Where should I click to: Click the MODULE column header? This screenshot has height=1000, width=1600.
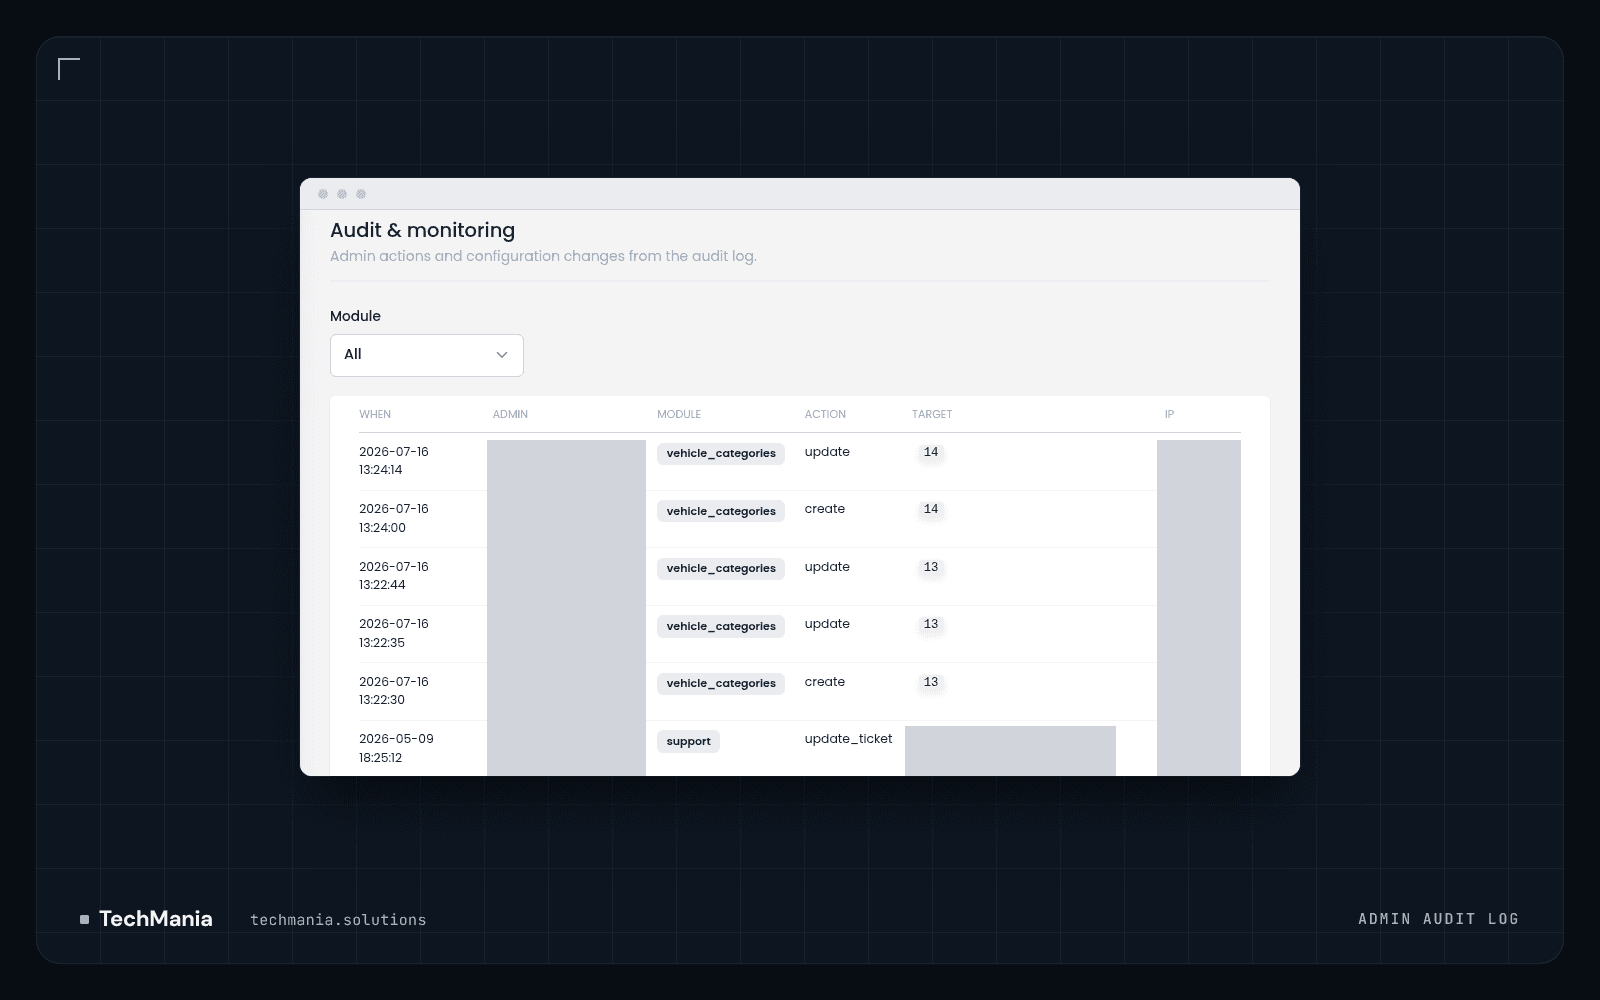click(x=679, y=414)
